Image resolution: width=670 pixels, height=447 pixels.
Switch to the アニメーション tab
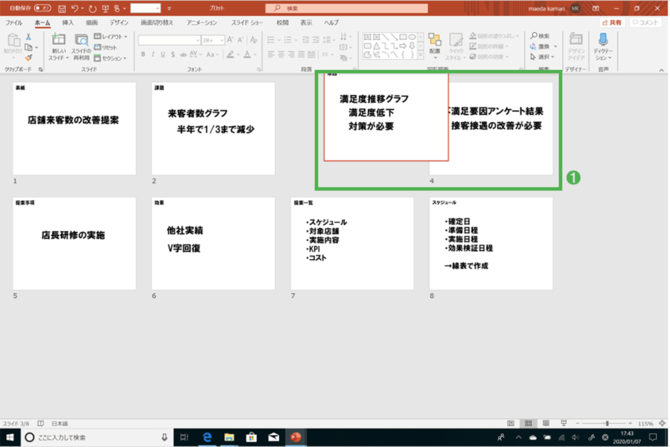tap(202, 23)
